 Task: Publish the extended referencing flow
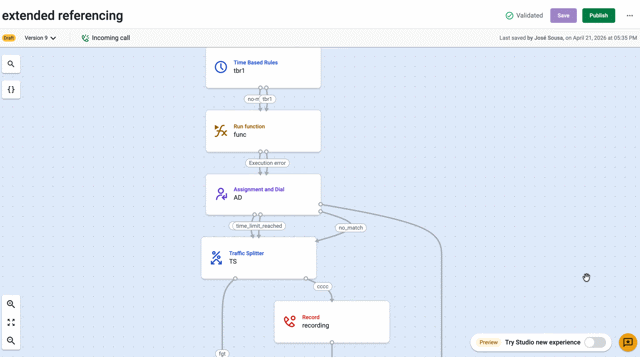pos(598,16)
